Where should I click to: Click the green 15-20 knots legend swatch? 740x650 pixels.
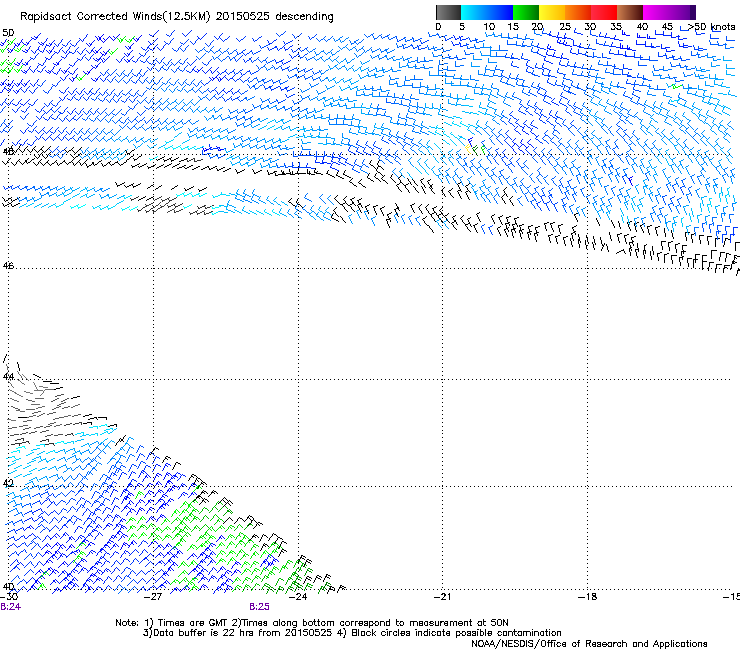[x=526, y=12]
